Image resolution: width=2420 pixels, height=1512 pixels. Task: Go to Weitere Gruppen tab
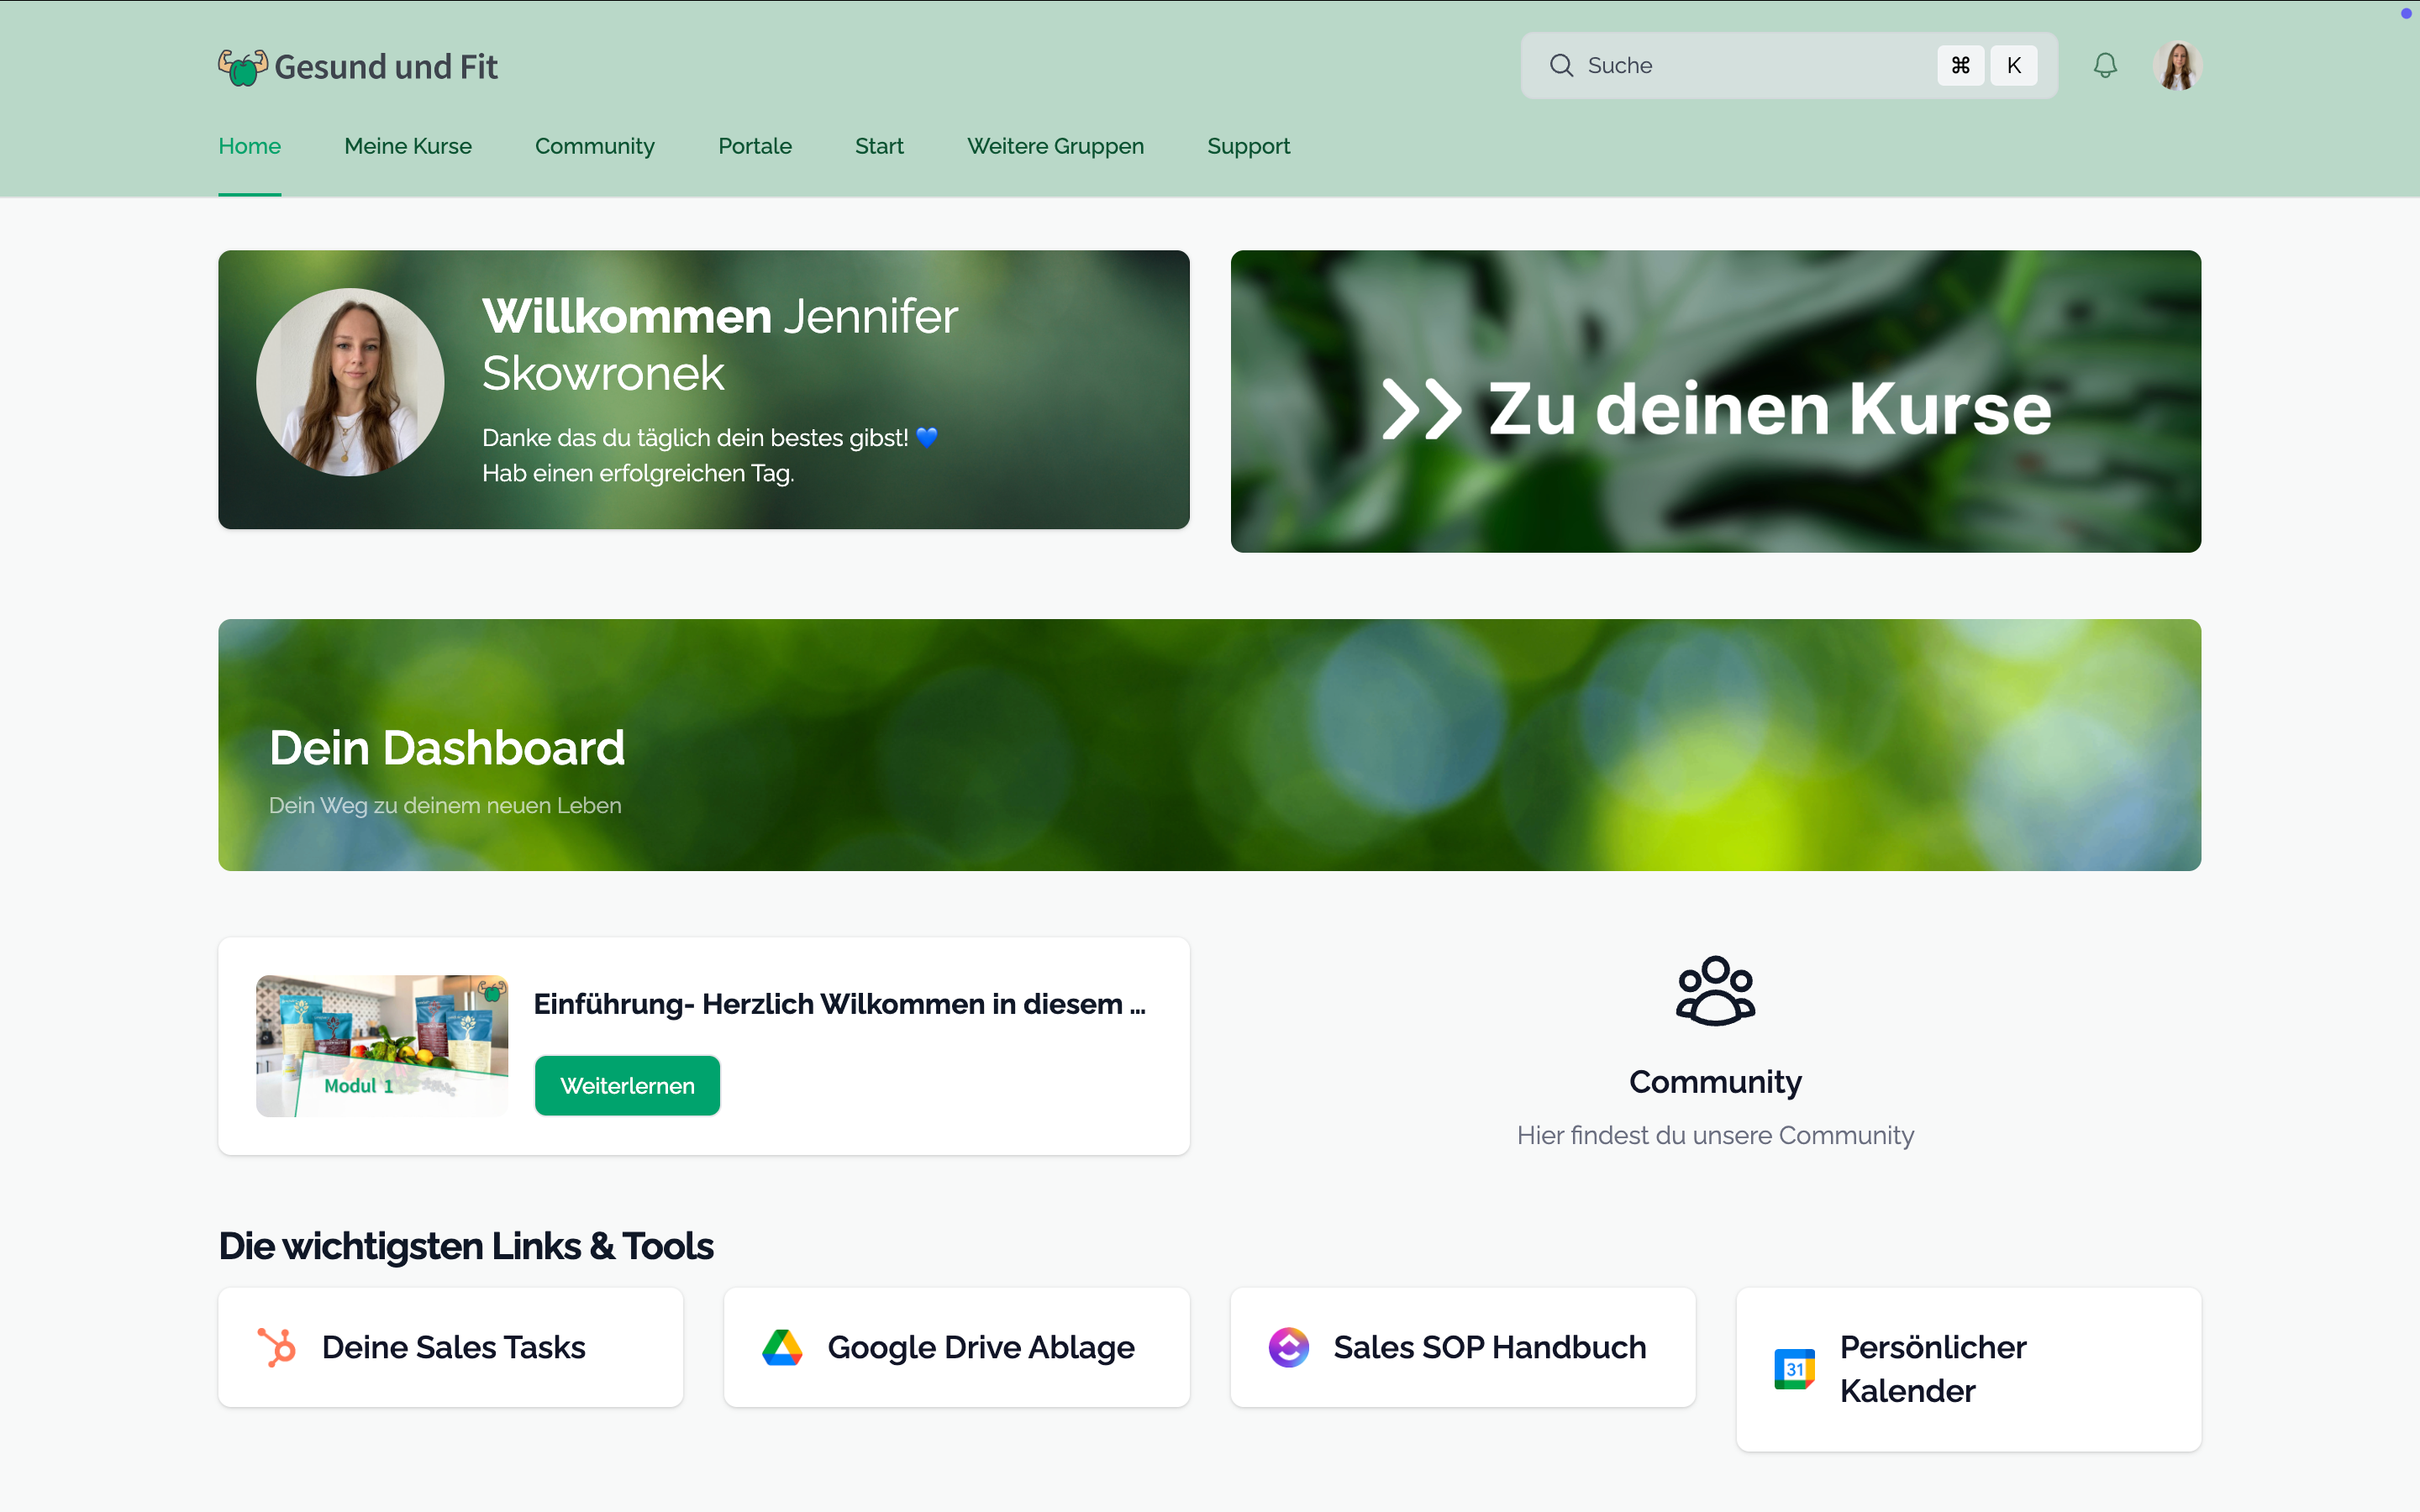tap(1055, 146)
